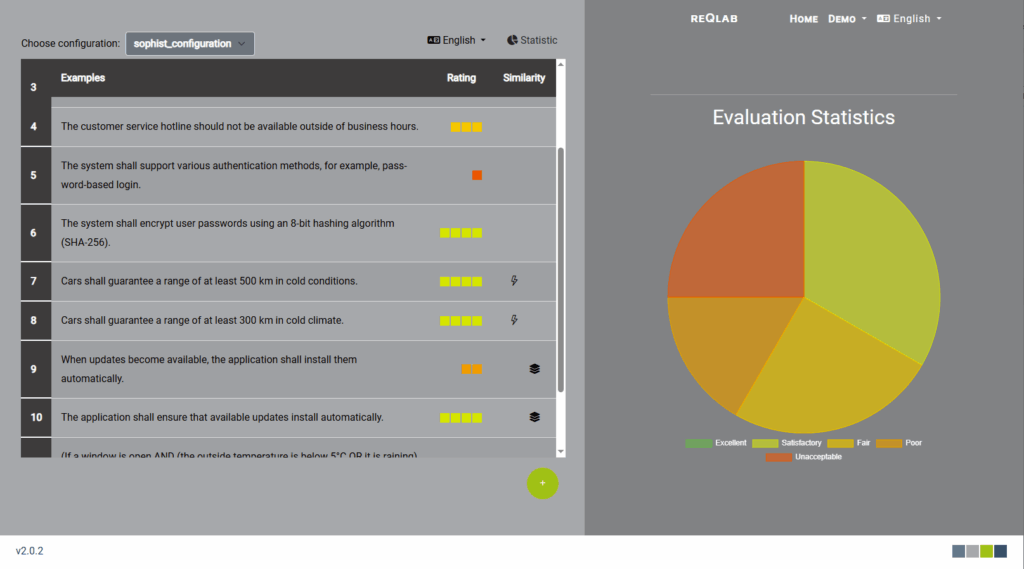This screenshot has width=1024, height=569.
Task: Select the '8-bit hashing algorithm' requirement text
Action: pos(227,233)
